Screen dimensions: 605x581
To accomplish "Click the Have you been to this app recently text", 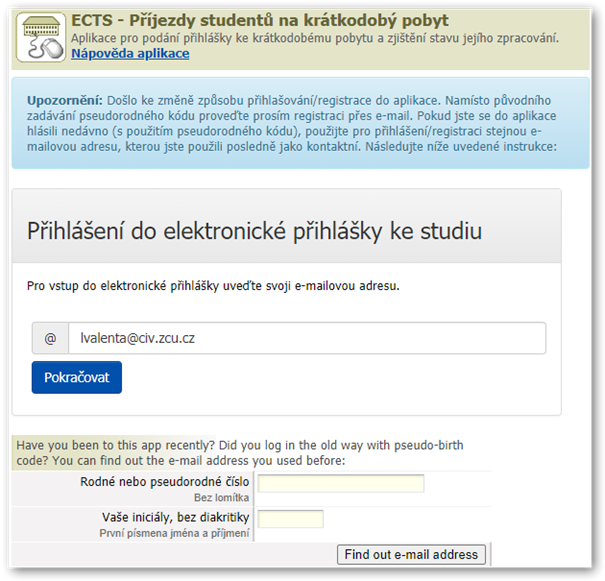I will [115, 445].
